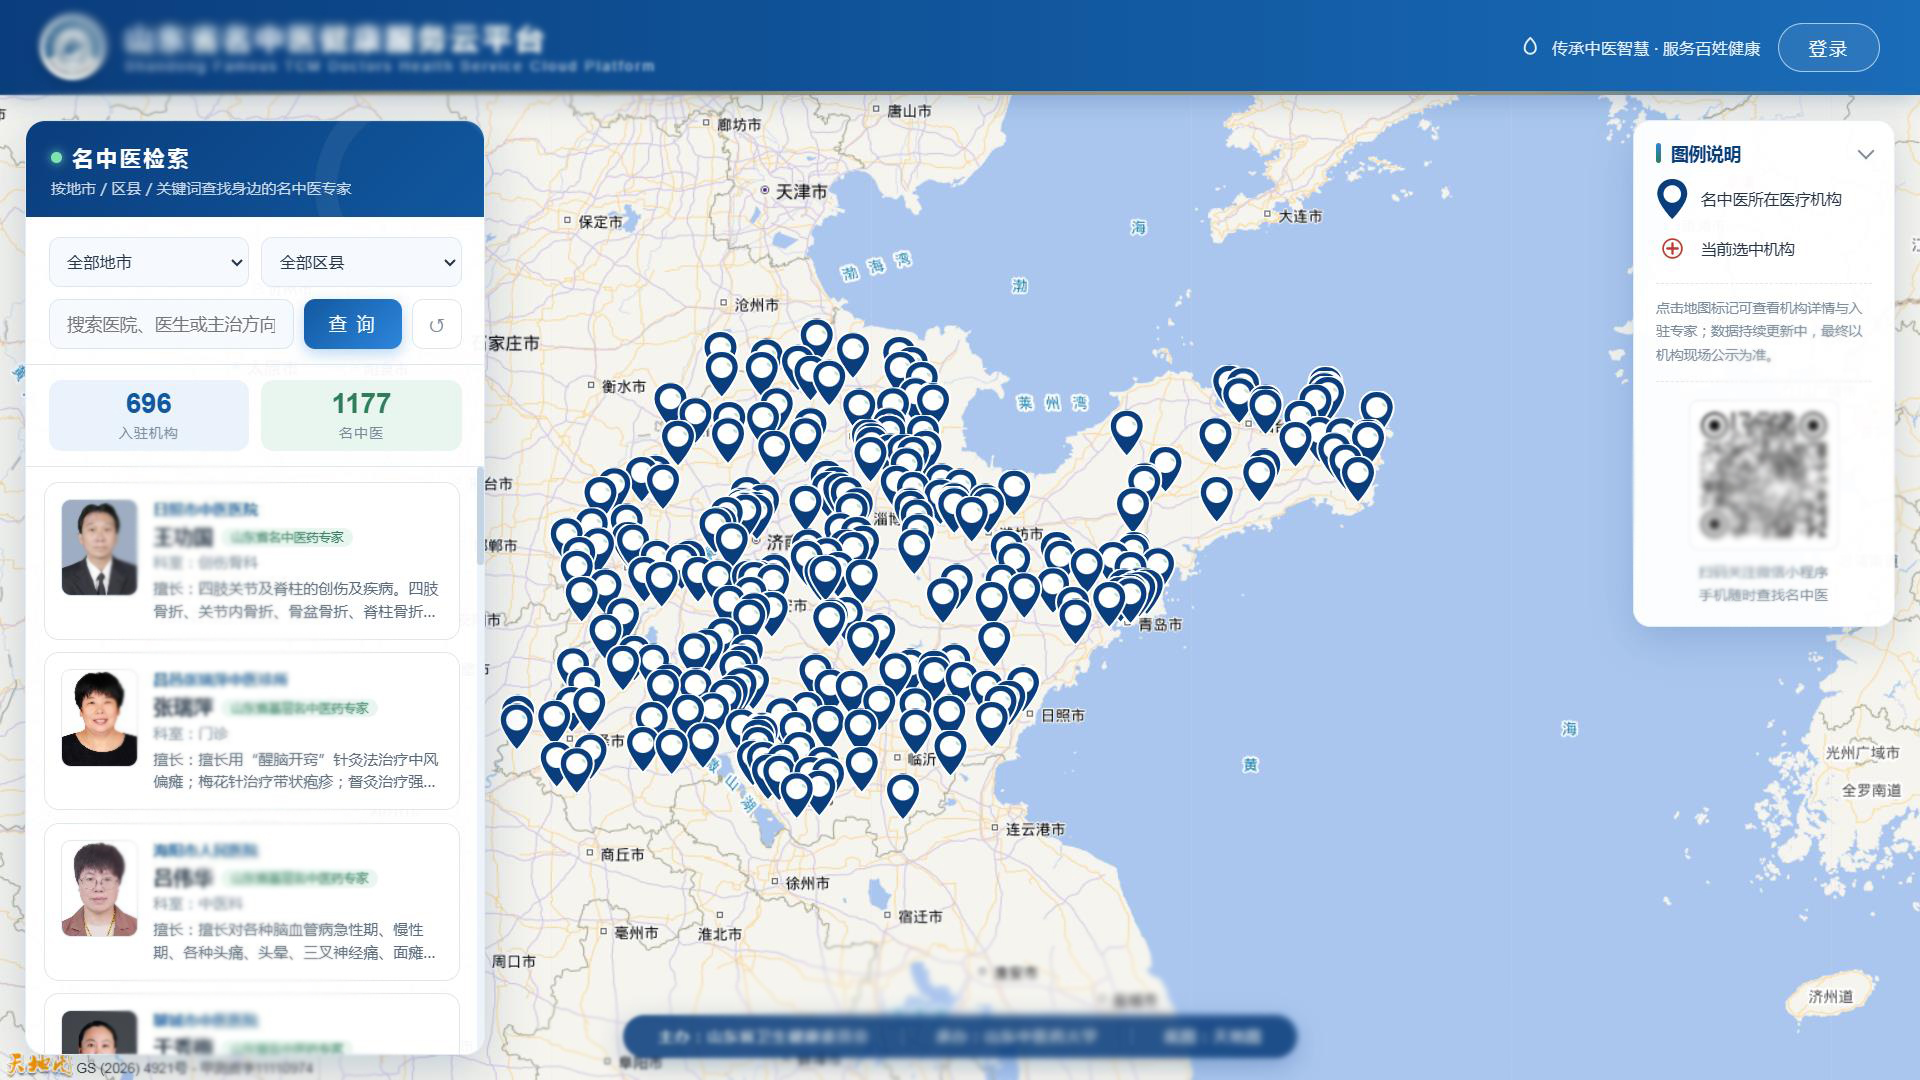The image size is (1920, 1080).
Task: Click the water drop icon beside the slogan
Action: coord(1529,47)
